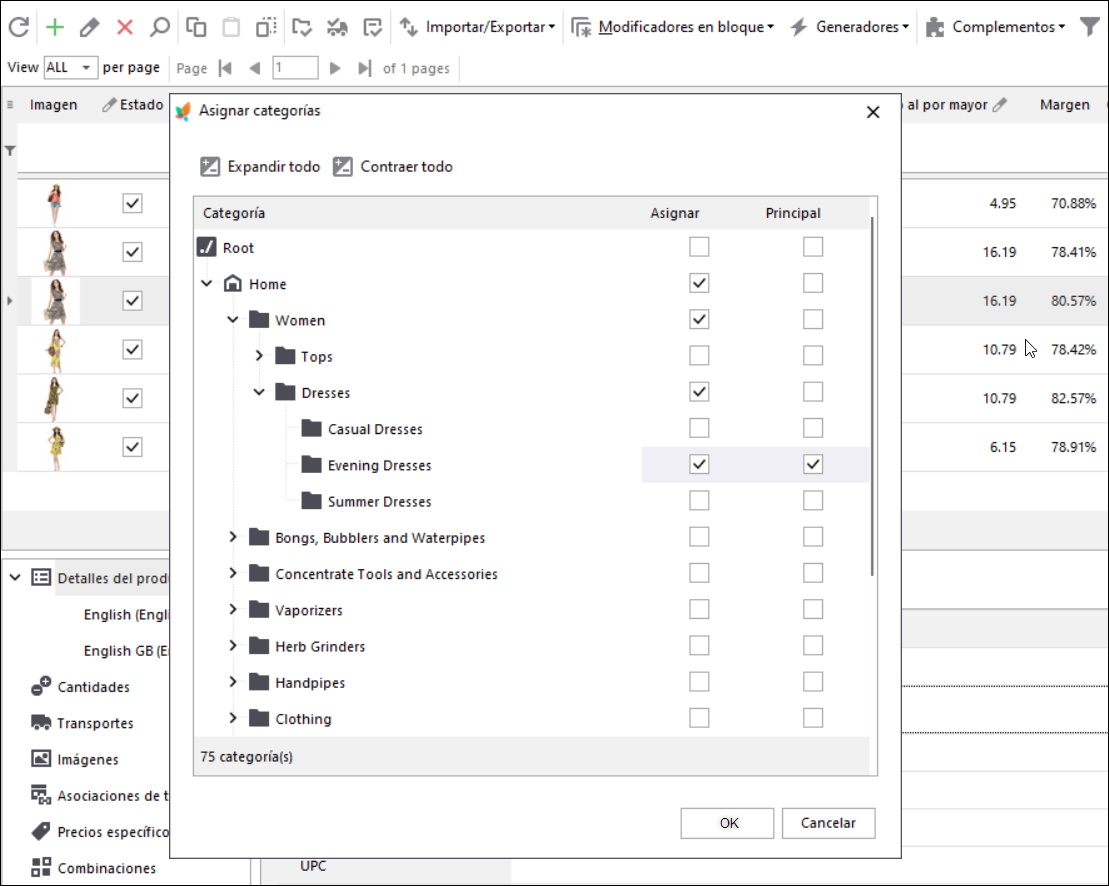1109x886 pixels.
Task: Check Principal checkbox for Summer Dresses
Action: tap(813, 501)
